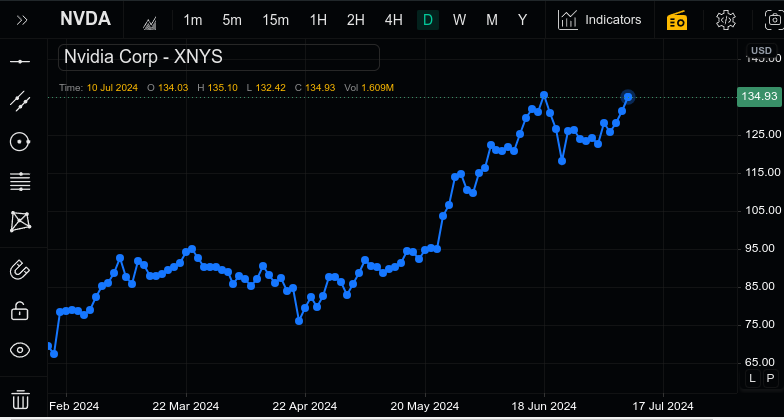Open the chart type selector icon
Image resolution: width=784 pixels, height=420 pixels.
150,23
